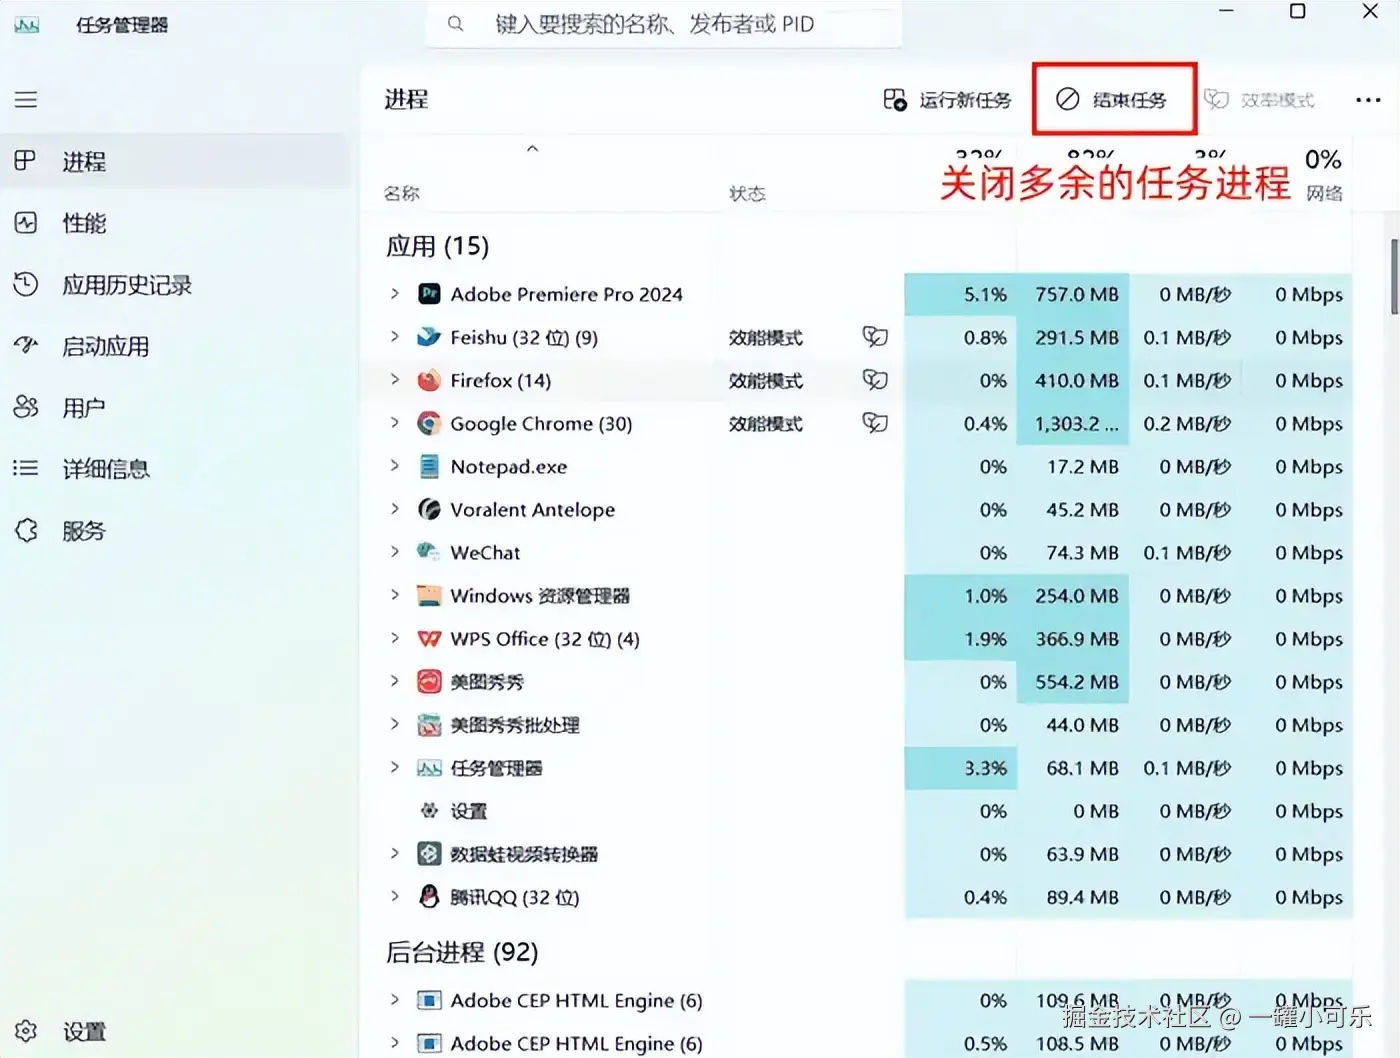Image resolution: width=1400 pixels, height=1058 pixels.
Task: Expand the Feishu (32 位) process group
Action: pyautogui.click(x=394, y=337)
